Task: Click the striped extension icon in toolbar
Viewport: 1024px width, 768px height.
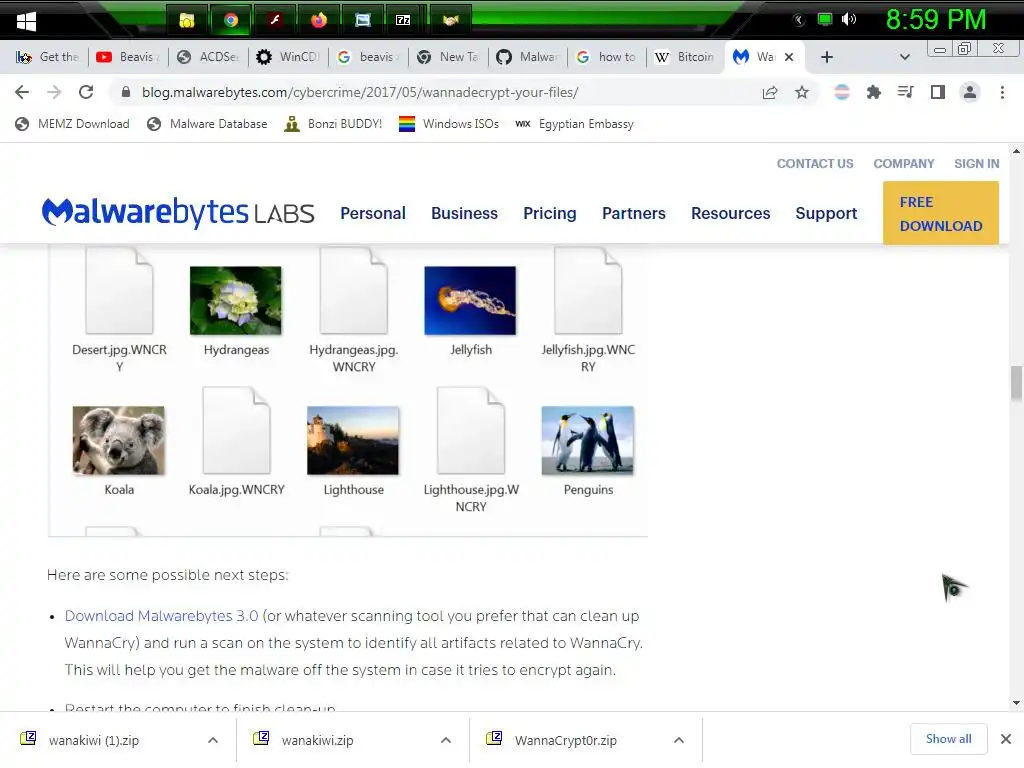Action: pyautogui.click(x=842, y=92)
